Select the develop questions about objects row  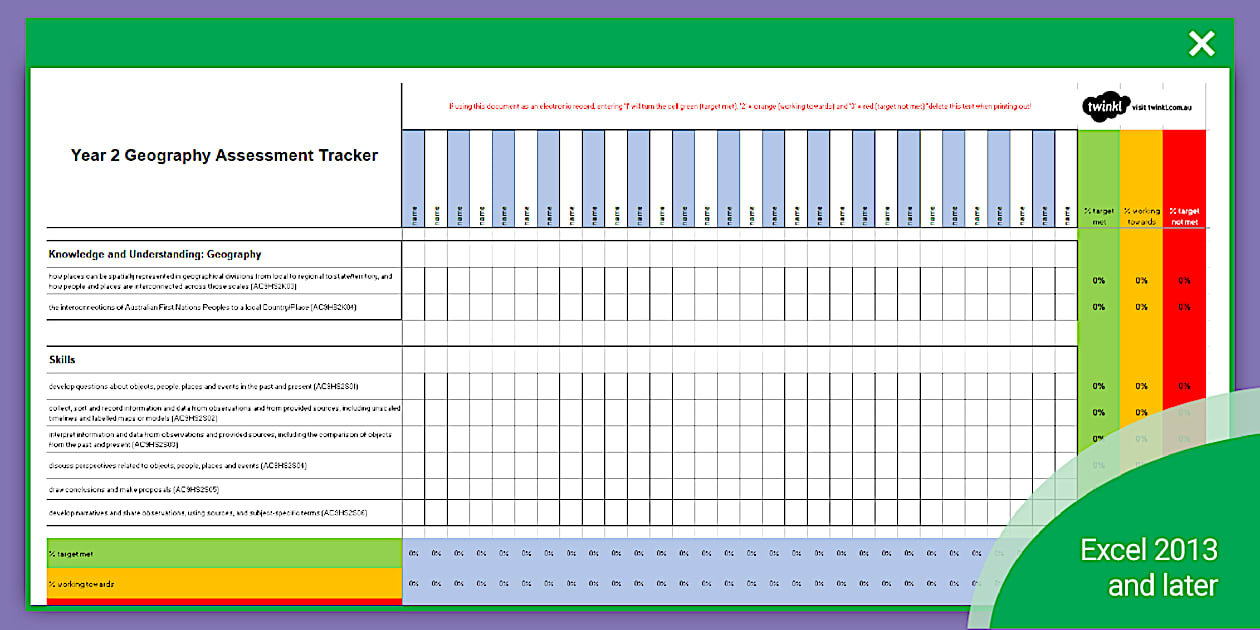point(203,386)
